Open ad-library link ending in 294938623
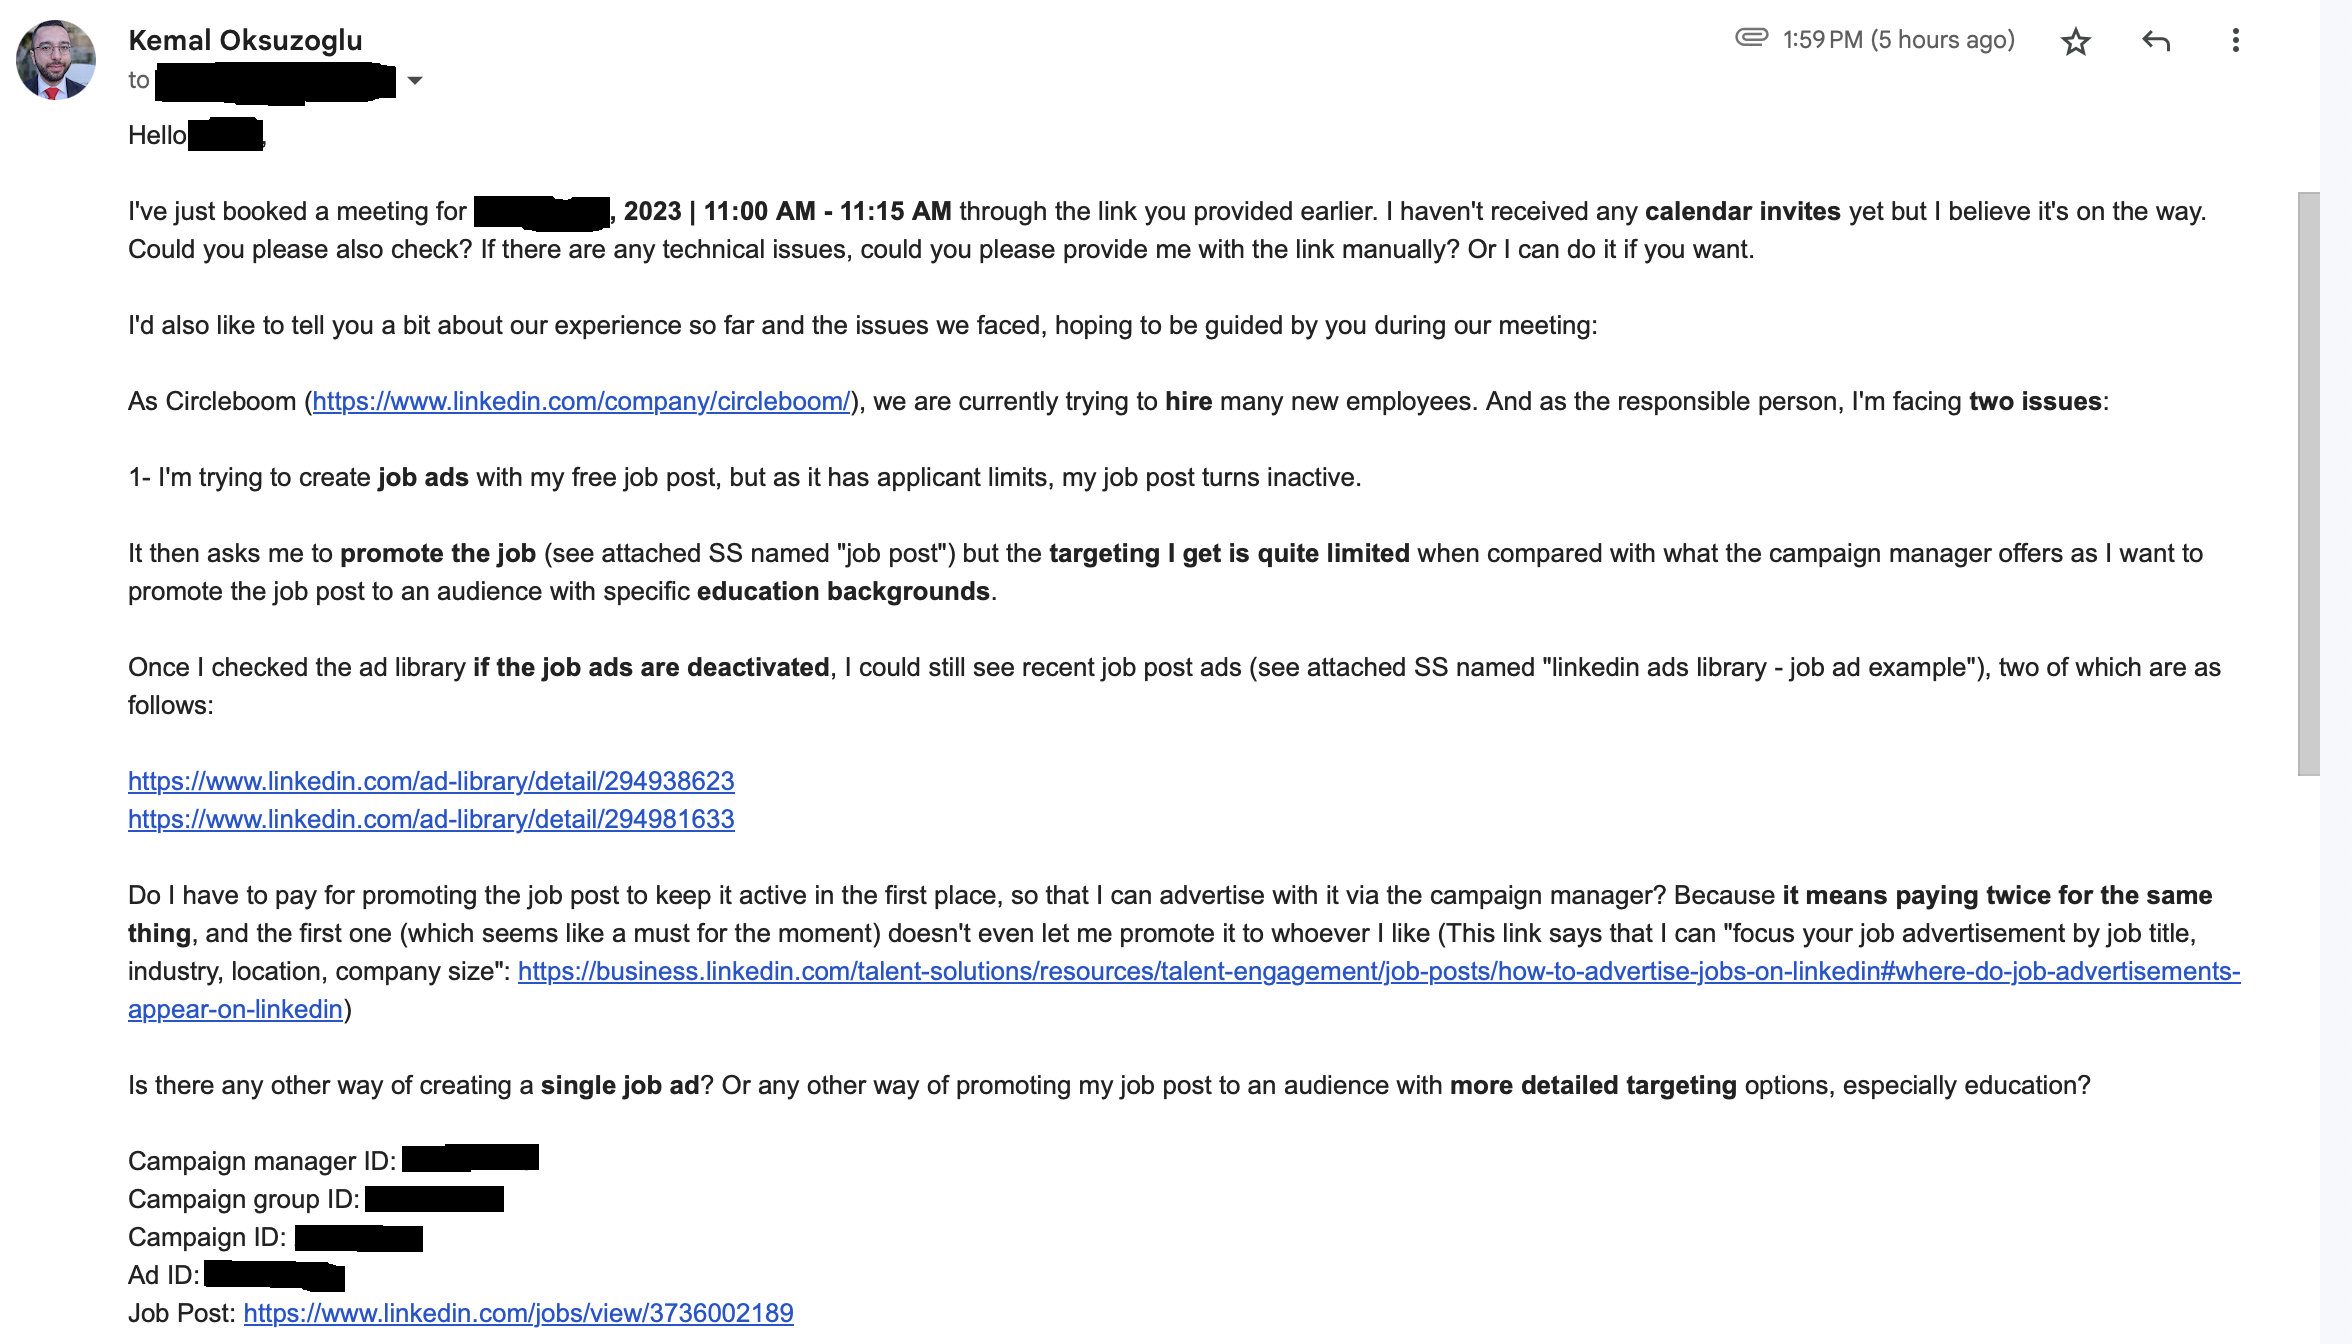The height and width of the screenshot is (1344, 2352). (x=431, y=782)
